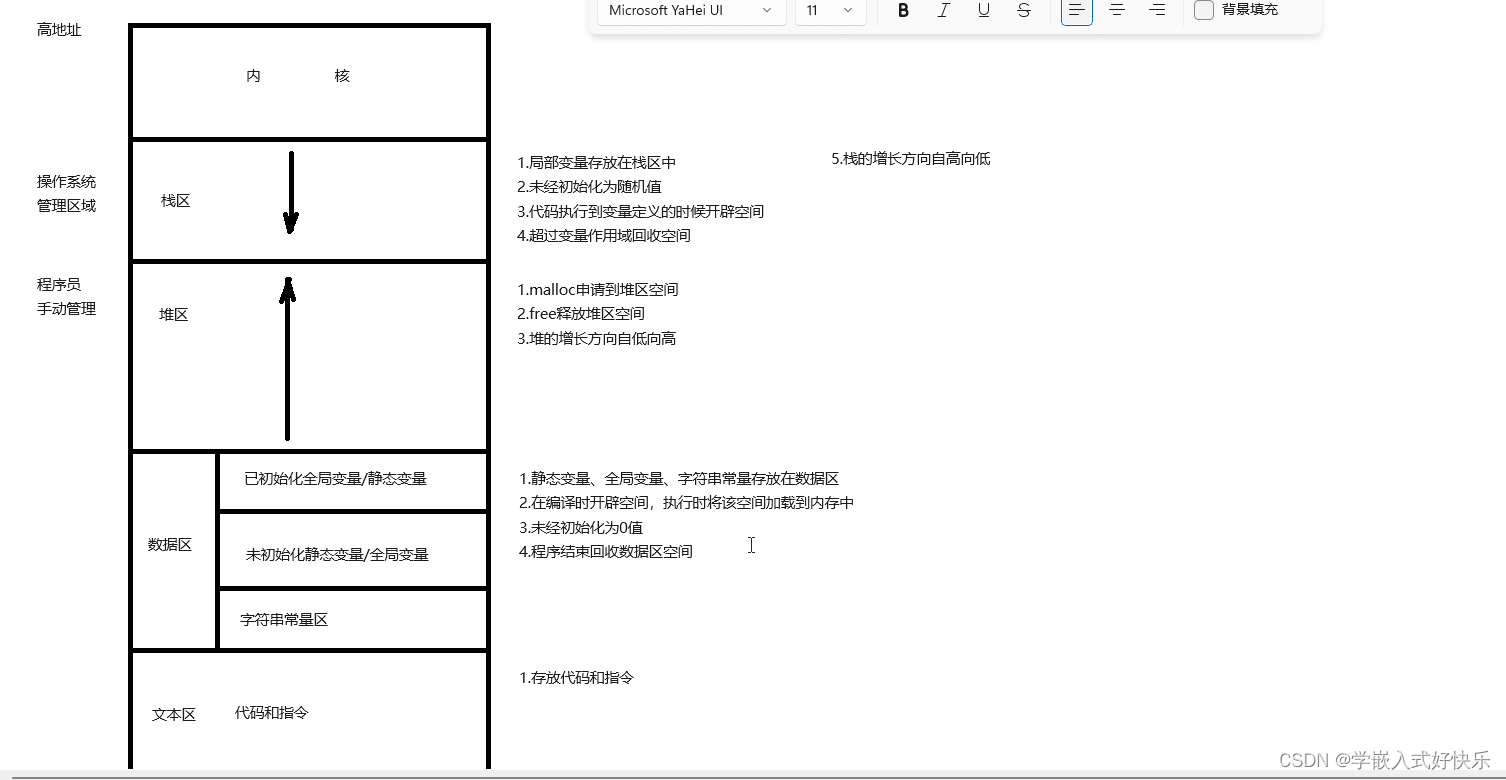Image resolution: width=1506 pixels, height=780 pixels.
Task: Click the 堆区 label
Action: pos(174,315)
